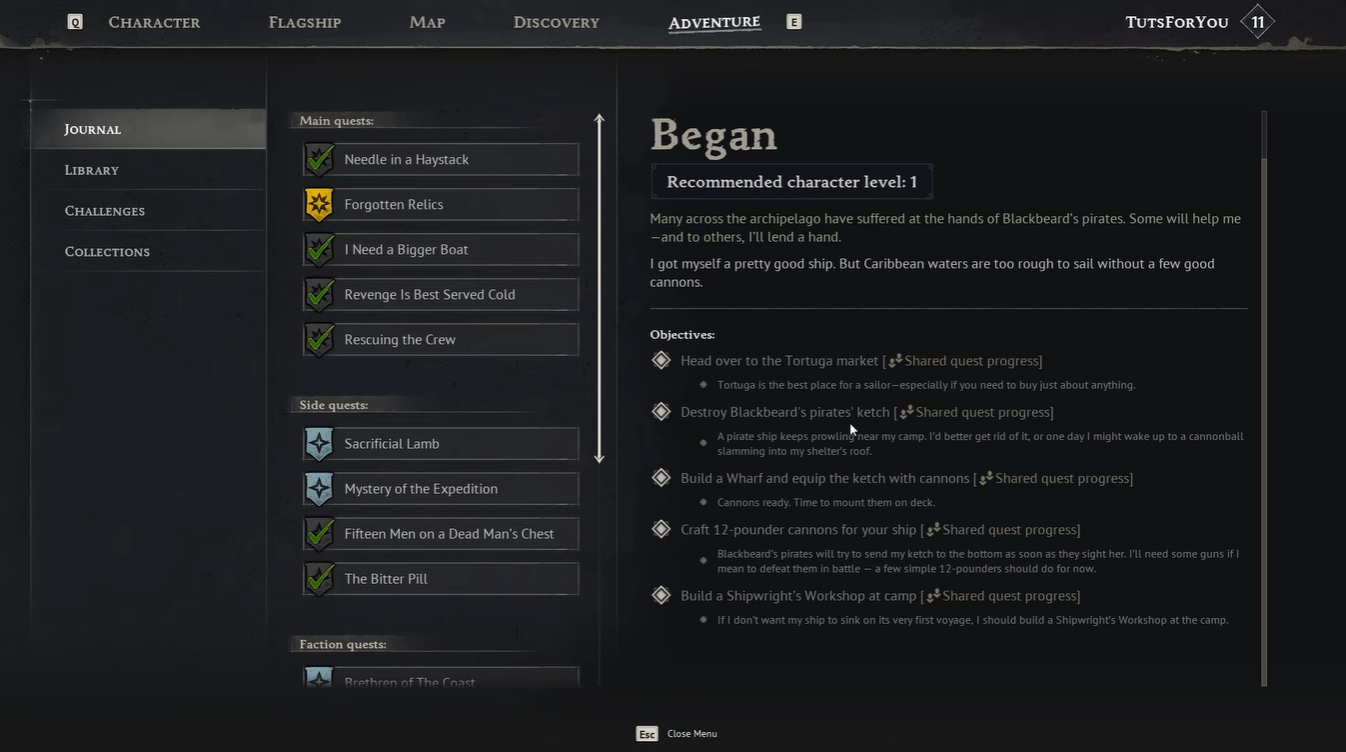The width and height of the screenshot is (1346, 752).
Task: Click the blue compass badge on Sacrificial Lamb
Action: pyautogui.click(x=319, y=444)
